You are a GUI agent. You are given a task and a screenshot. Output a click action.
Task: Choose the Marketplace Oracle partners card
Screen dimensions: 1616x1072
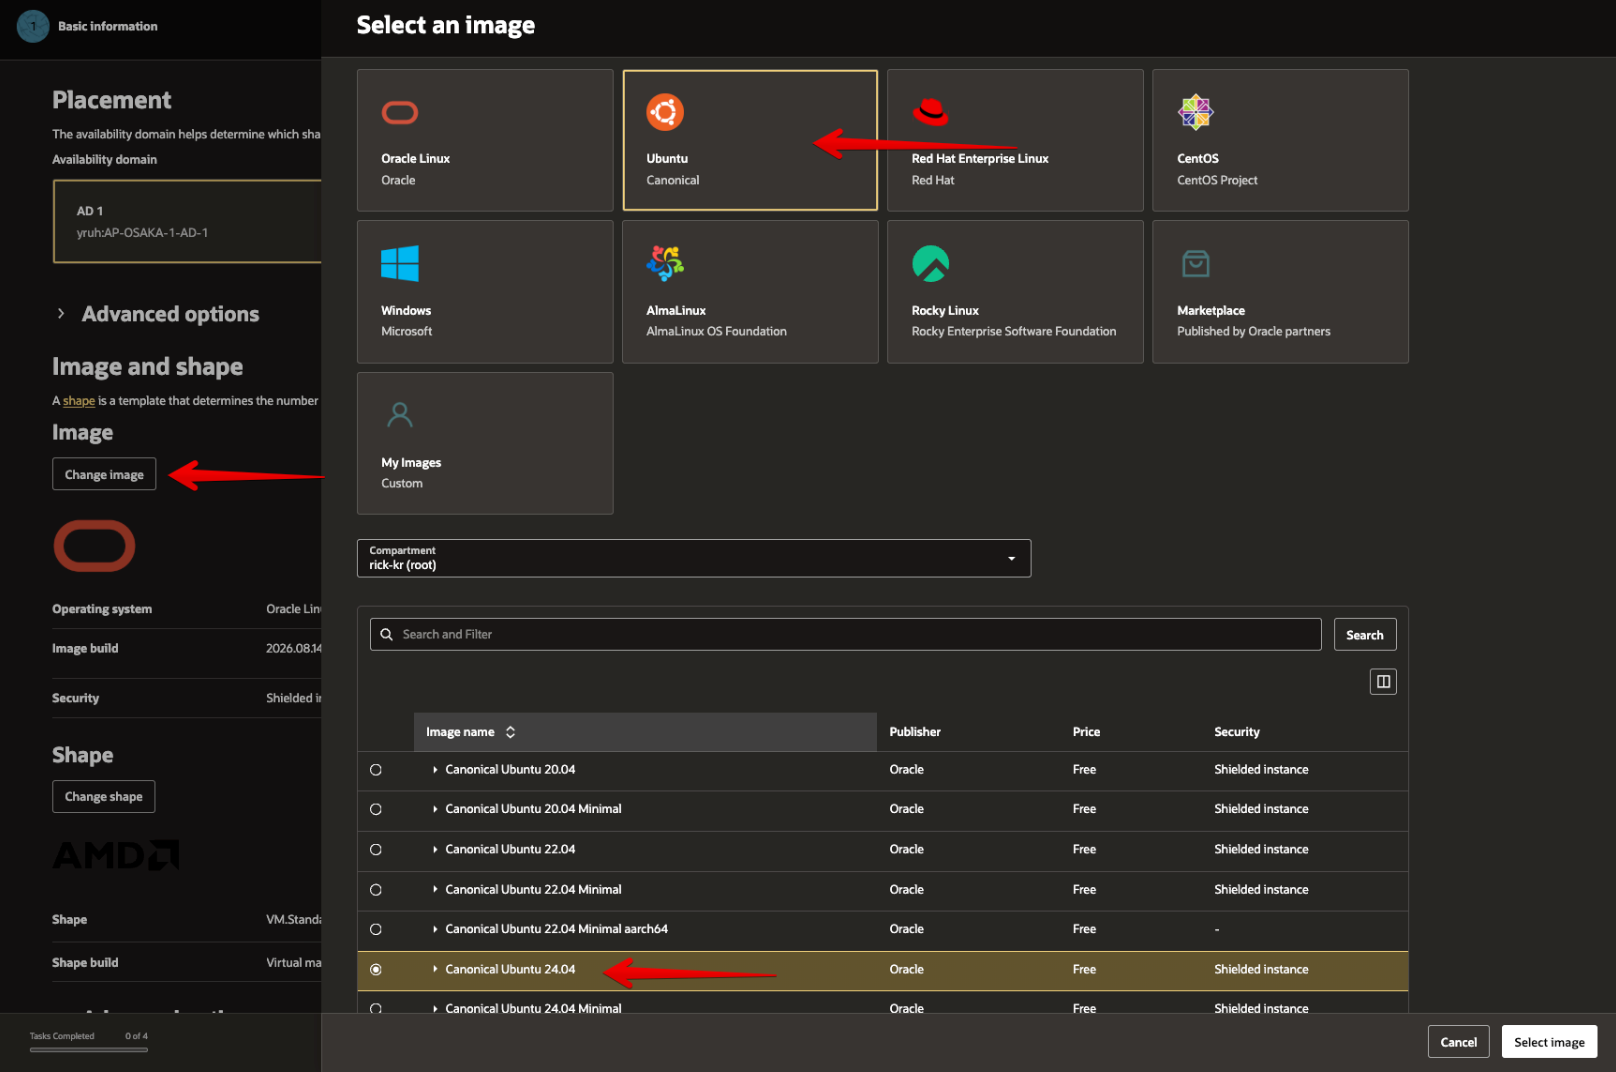point(1280,292)
